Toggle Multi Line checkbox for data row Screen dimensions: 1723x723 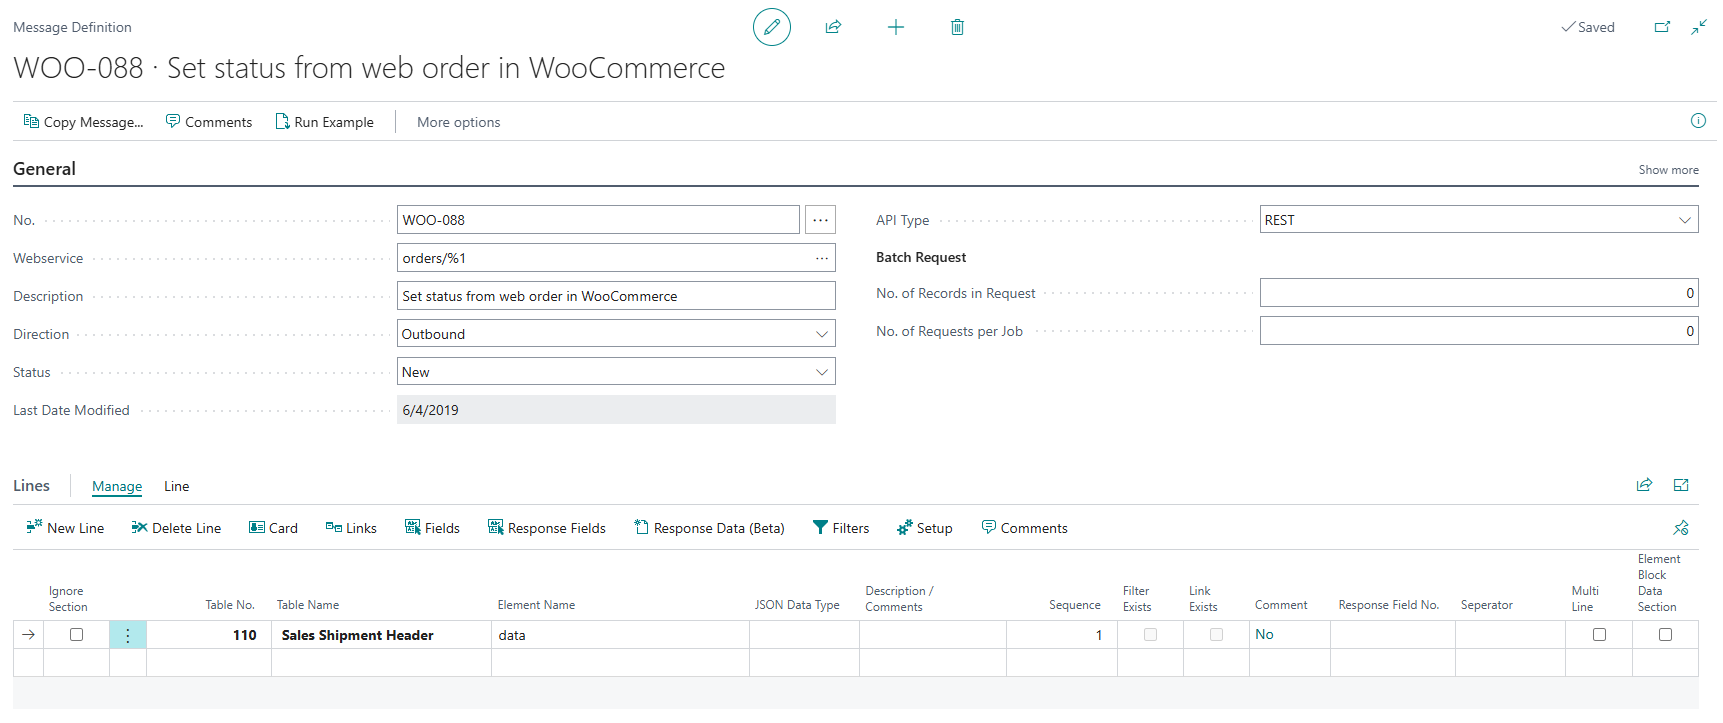point(1599,635)
